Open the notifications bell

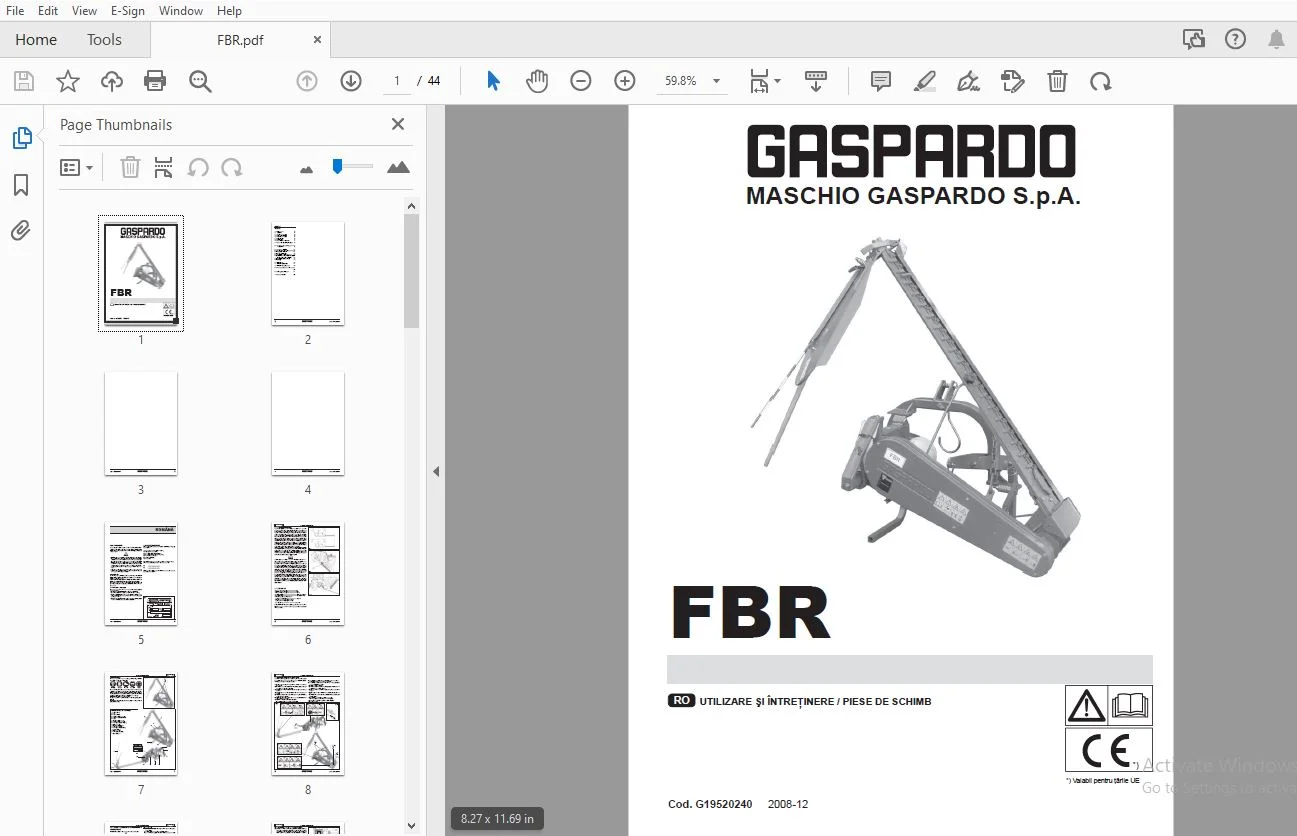point(1277,39)
